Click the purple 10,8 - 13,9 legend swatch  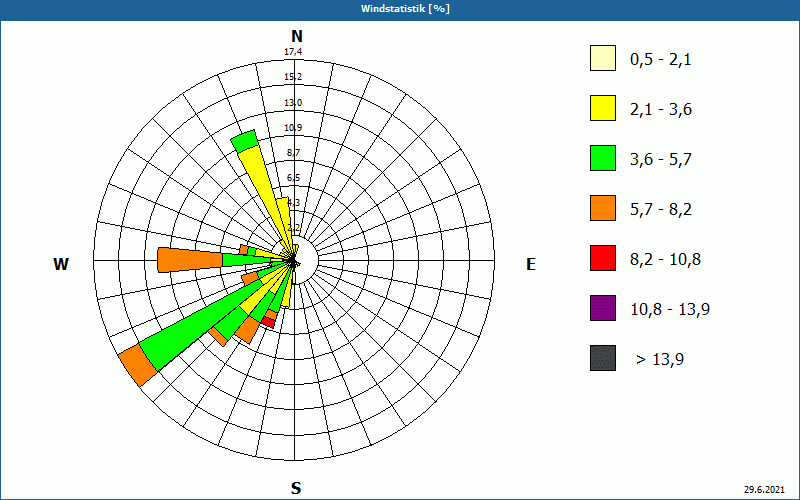coord(603,308)
